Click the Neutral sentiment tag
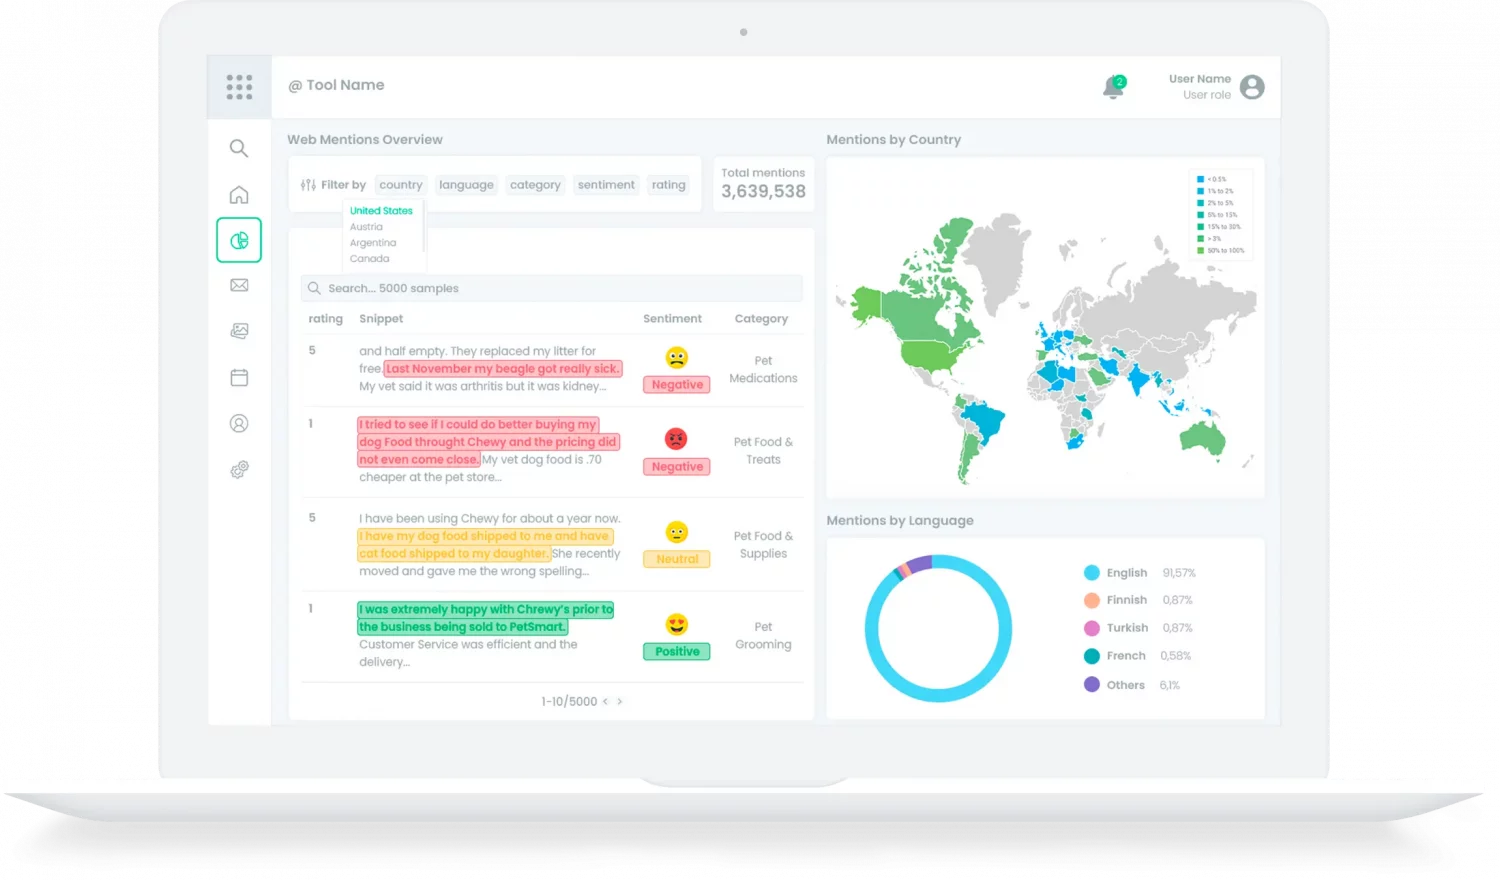Viewport: 1500px width, 880px height. click(x=677, y=560)
